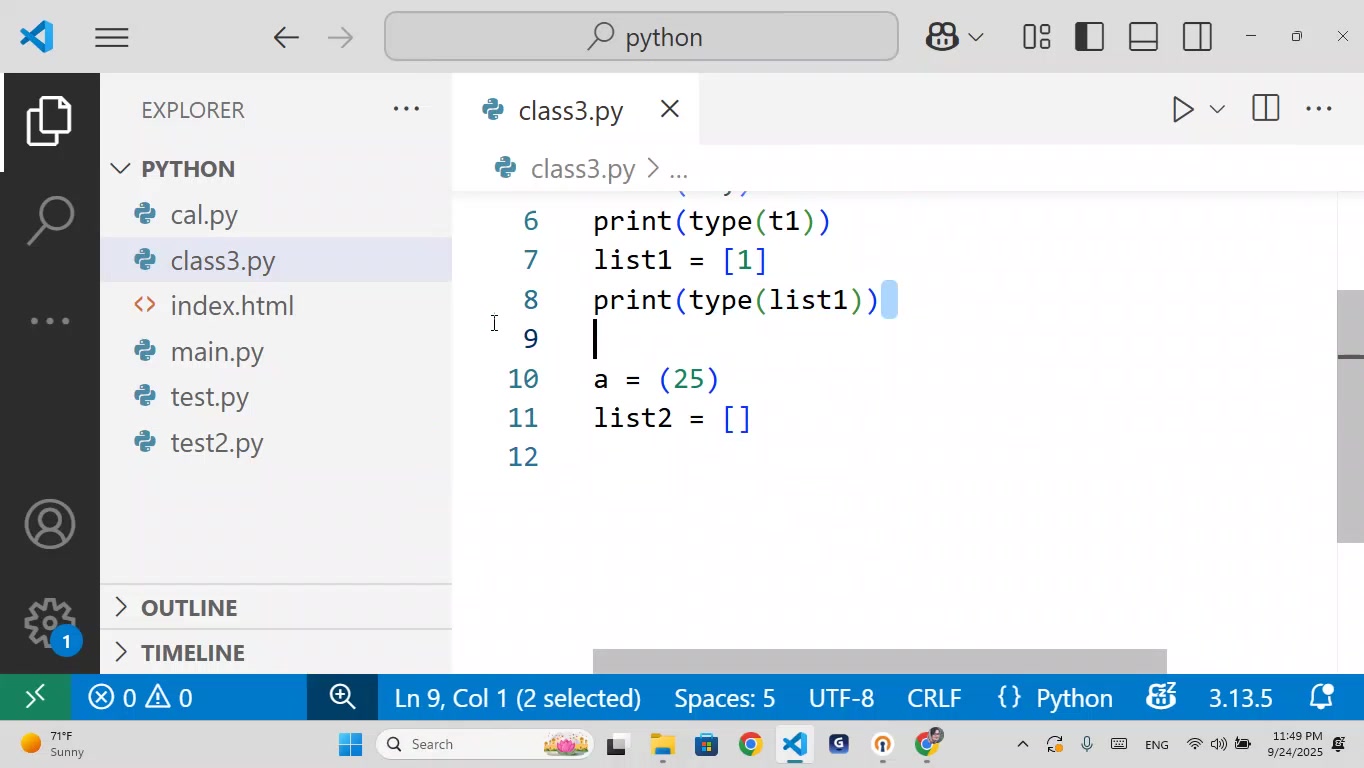The width and height of the screenshot is (1364, 768).
Task: Click the extension status icon before 3.13.5
Action: coord(1161,697)
